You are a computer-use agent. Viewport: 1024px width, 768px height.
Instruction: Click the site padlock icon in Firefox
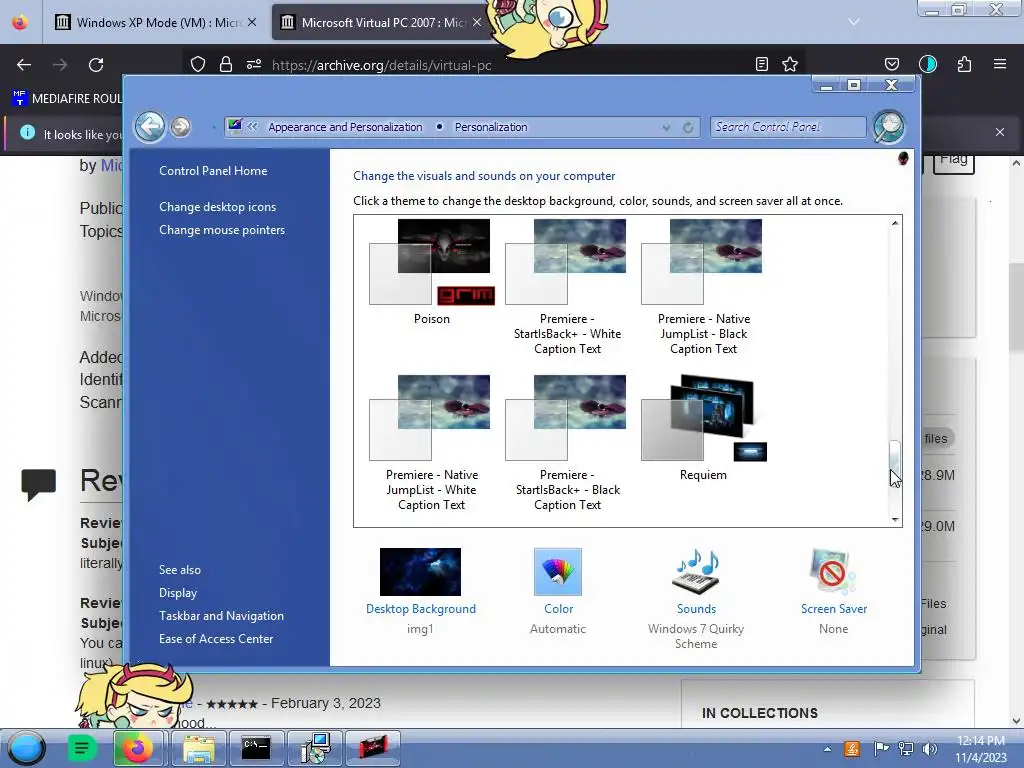tap(226, 64)
